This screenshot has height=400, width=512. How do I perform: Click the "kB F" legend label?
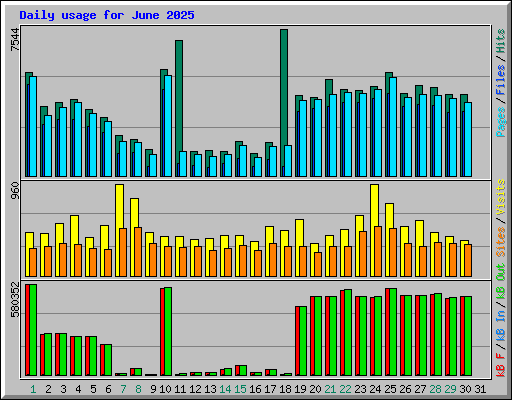[x=500, y=365]
